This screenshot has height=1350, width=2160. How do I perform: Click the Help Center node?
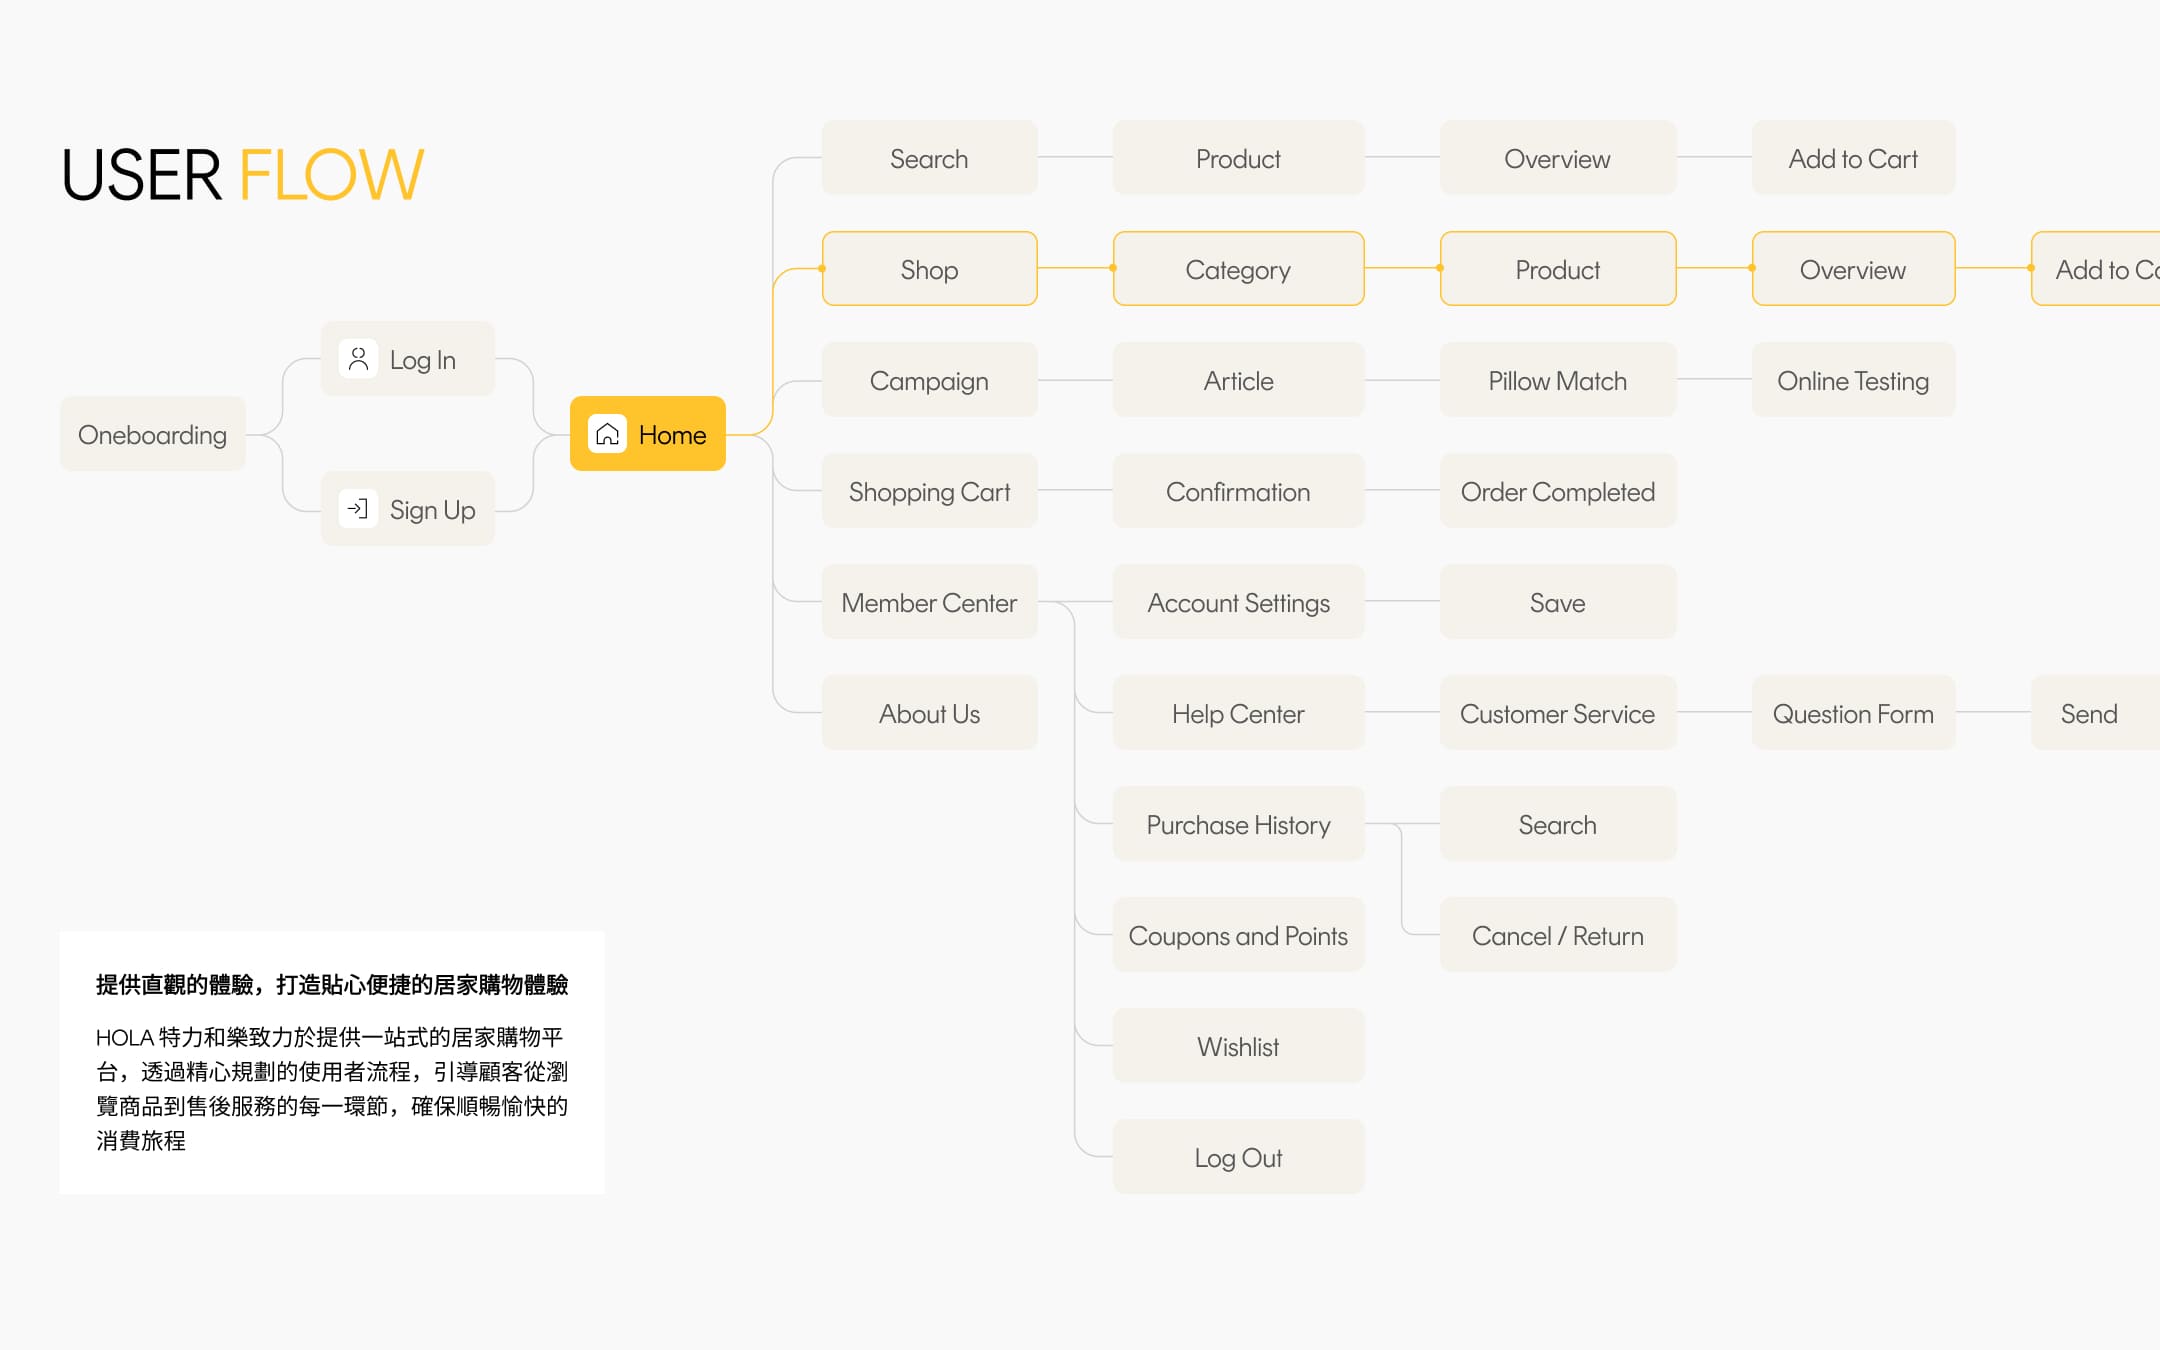click(x=1238, y=713)
